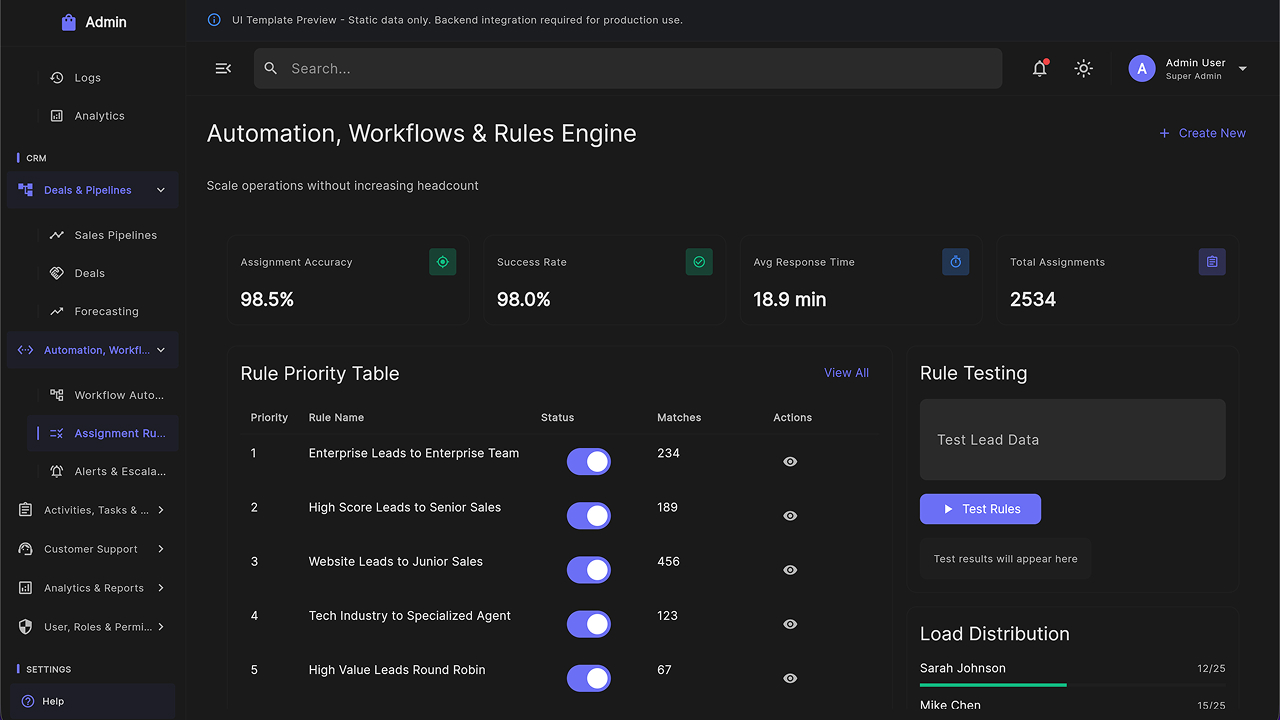The width and height of the screenshot is (1280, 720).
Task: Toggle the High Value Leads Round Robin rule
Action: pyautogui.click(x=589, y=677)
